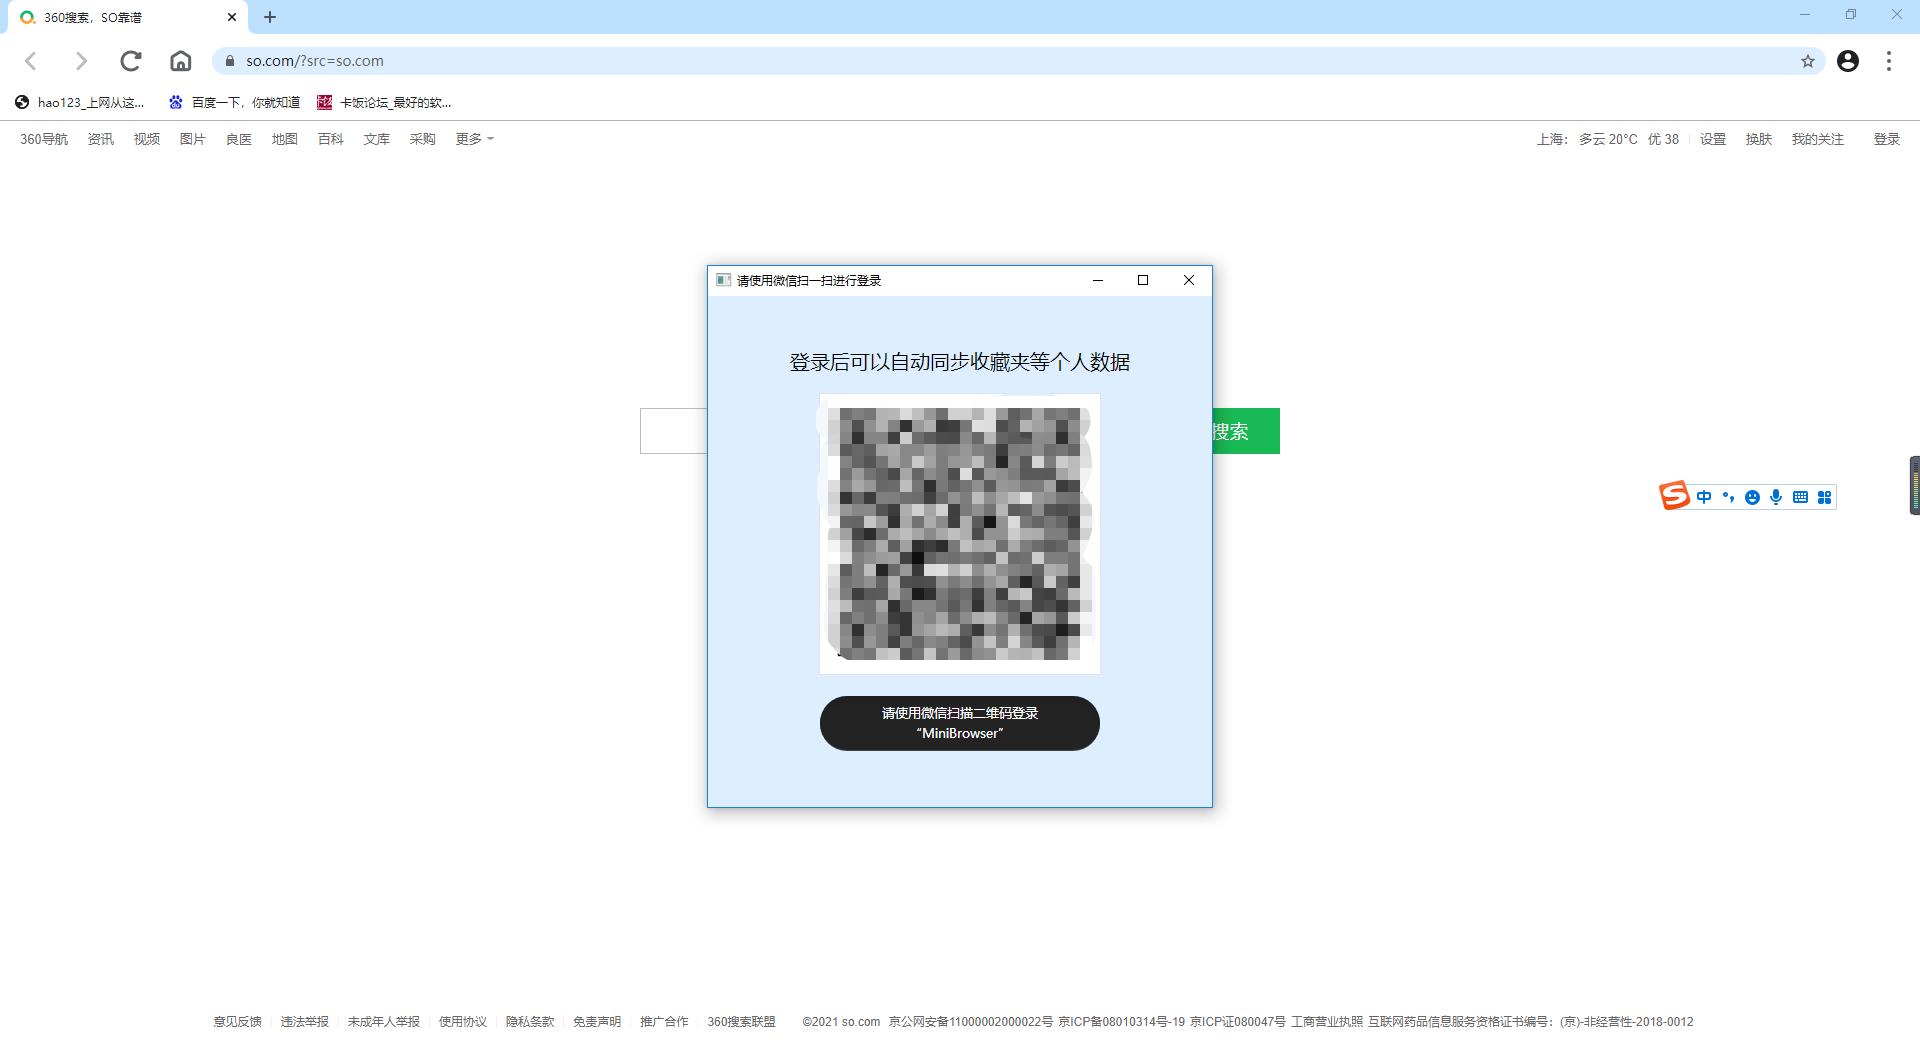Open 视频 section
1920x1040 pixels.
(x=147, y=139)
